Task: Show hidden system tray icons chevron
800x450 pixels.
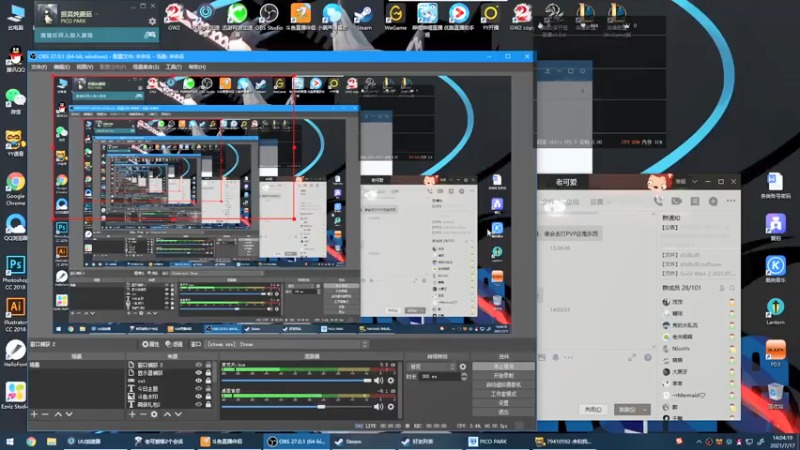Action: [x=698, y=441]
